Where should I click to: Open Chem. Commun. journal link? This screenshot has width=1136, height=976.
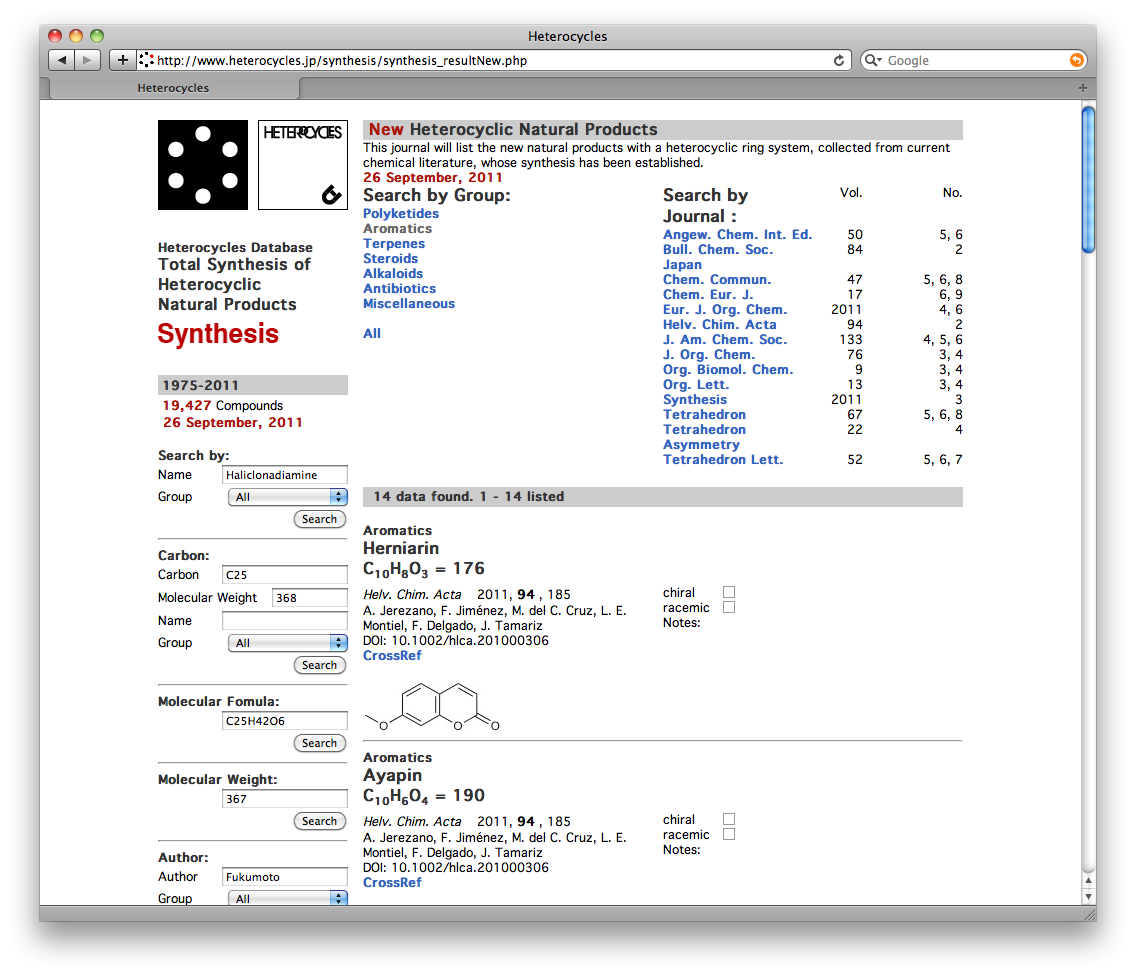tap(717, 279)
